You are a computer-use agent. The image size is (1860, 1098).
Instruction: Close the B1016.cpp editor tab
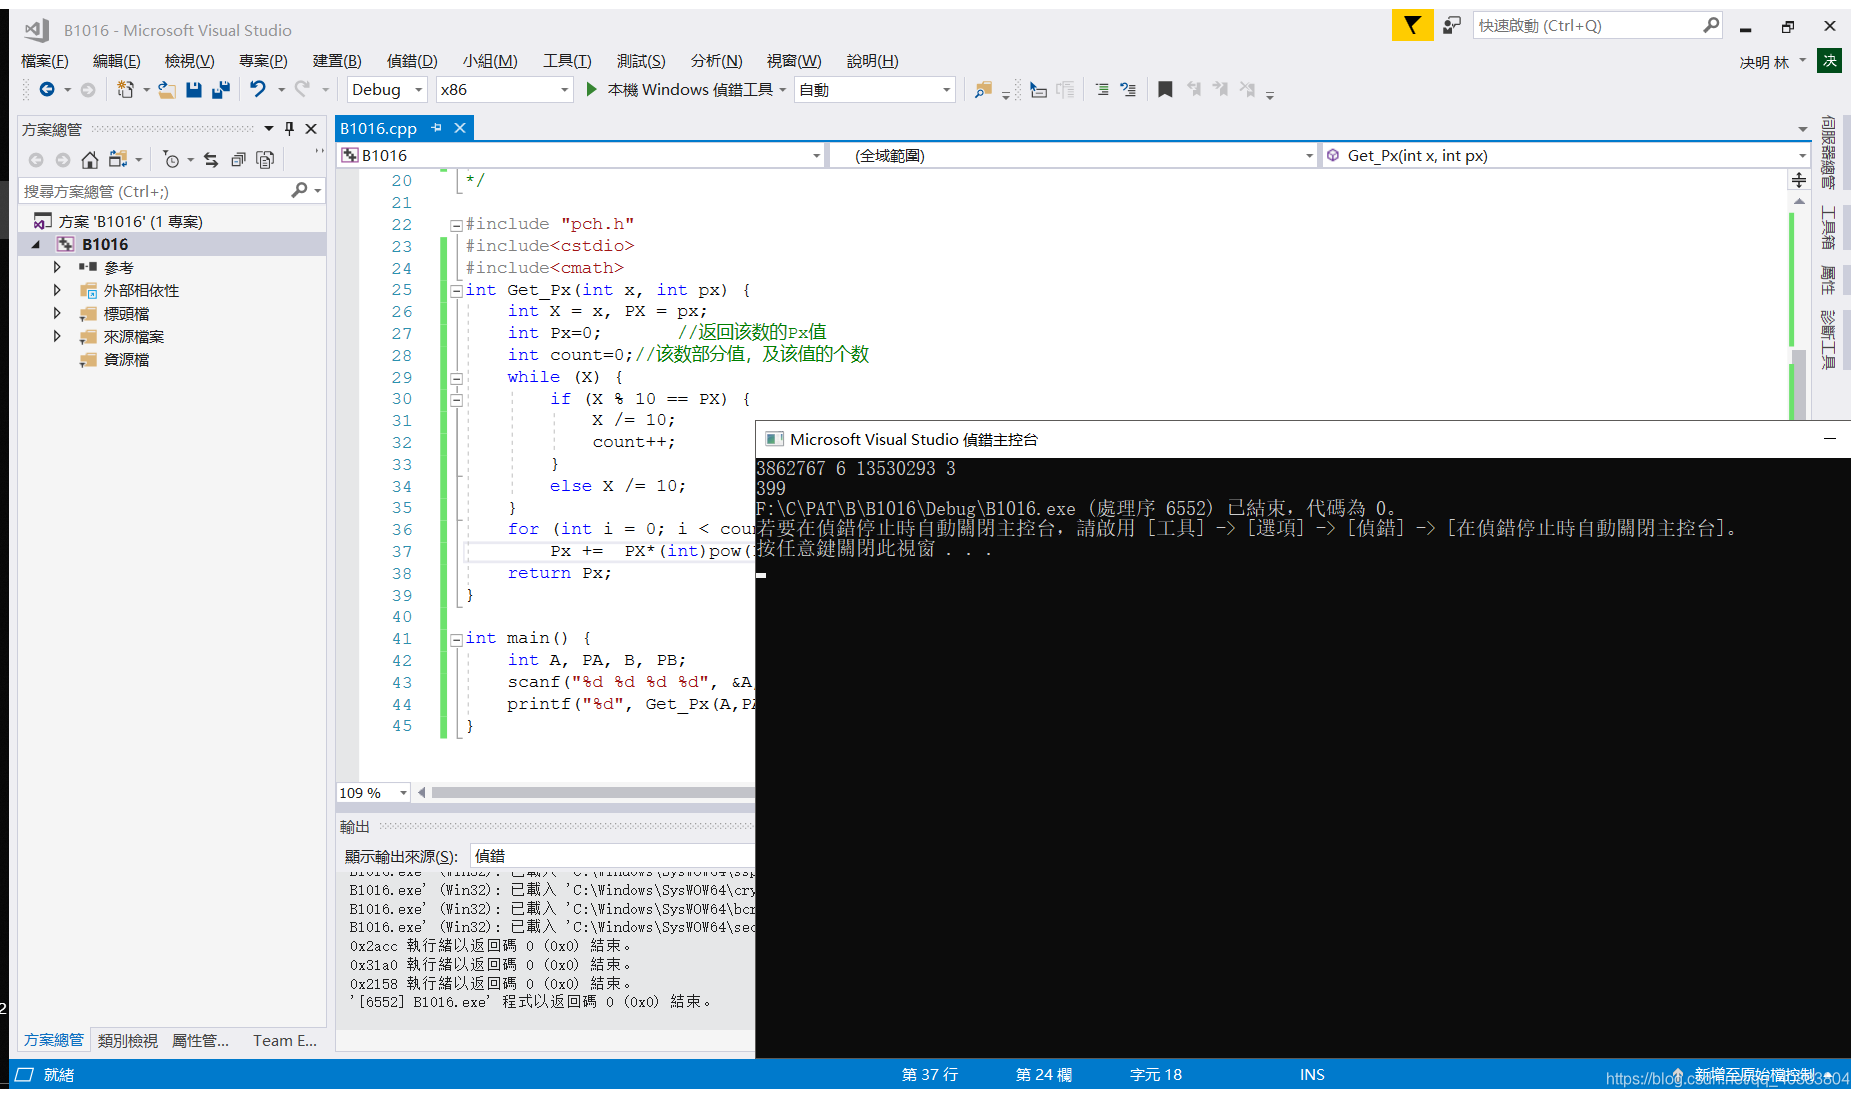[460, 128]
